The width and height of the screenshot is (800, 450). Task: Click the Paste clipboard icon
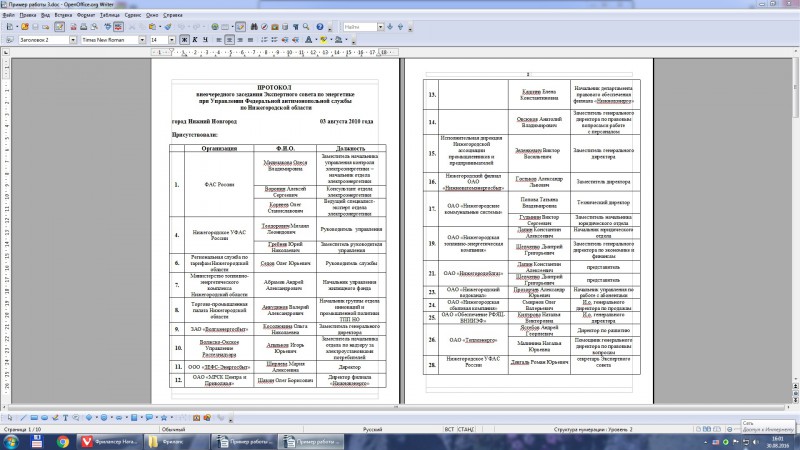point(152,27)
